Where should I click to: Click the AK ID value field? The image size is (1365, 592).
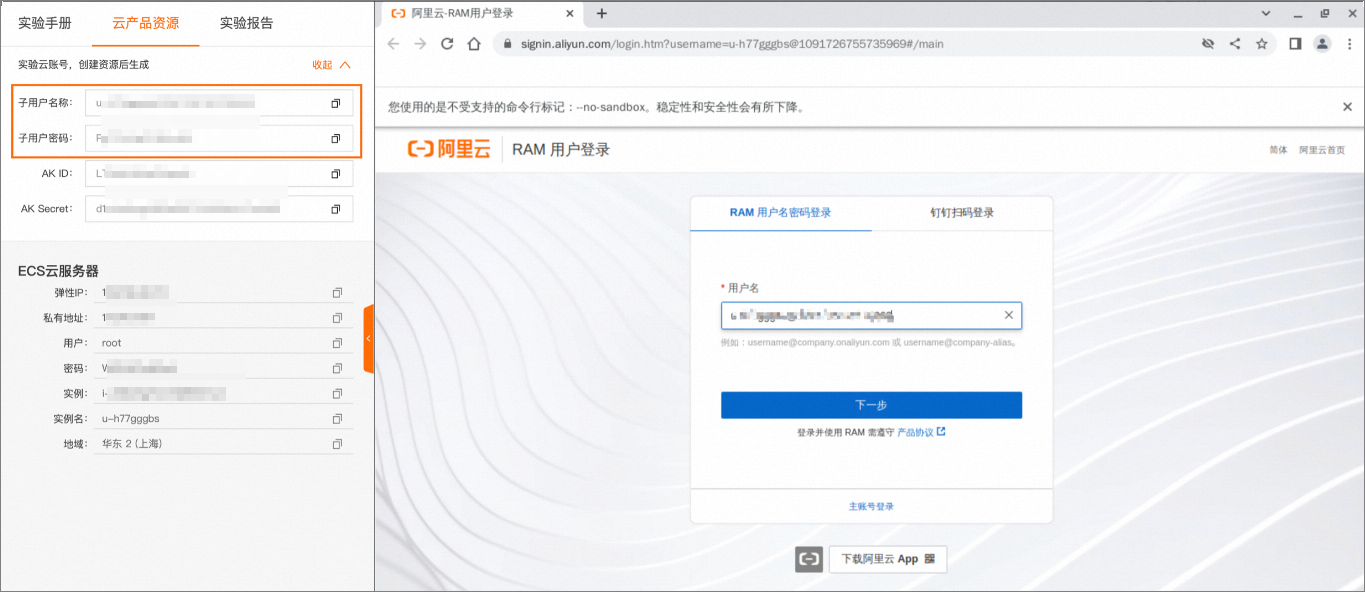[x=219, y=174]
